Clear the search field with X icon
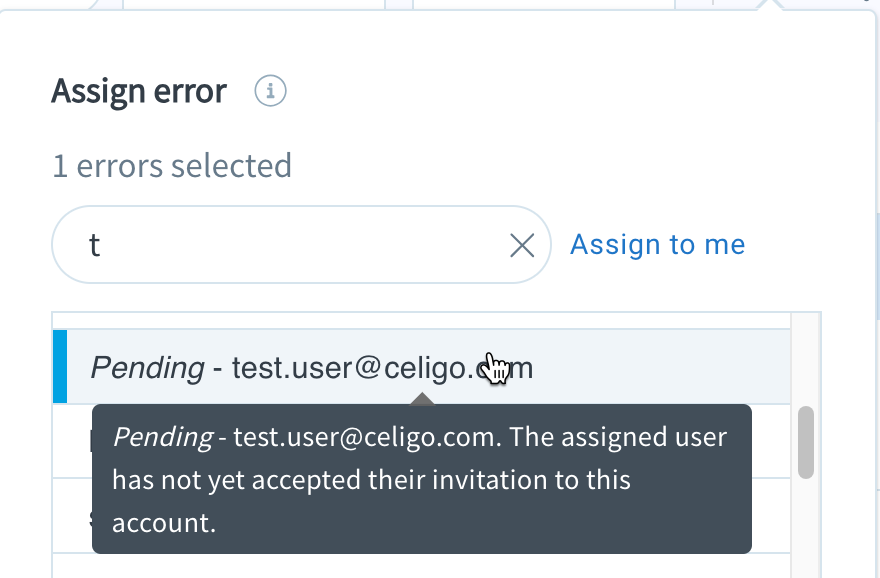The height and width of the screenshot is (578, 880). click(x=522, y=245)
